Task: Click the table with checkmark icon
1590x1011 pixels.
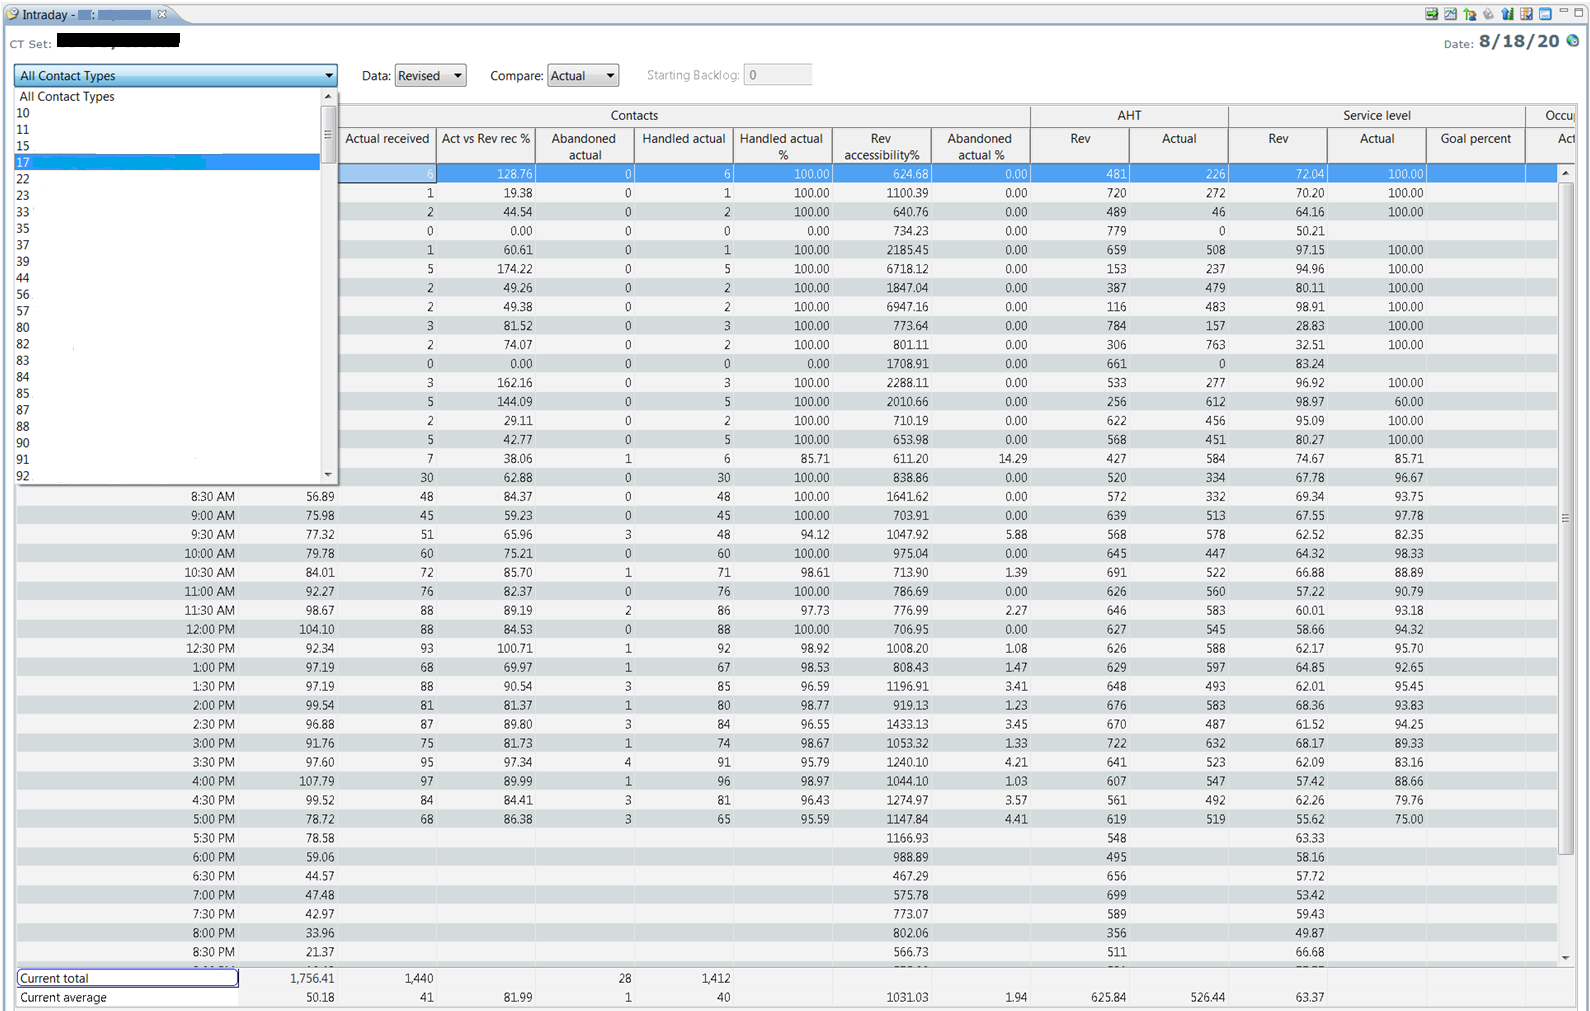Action: tap(1526, 14)
